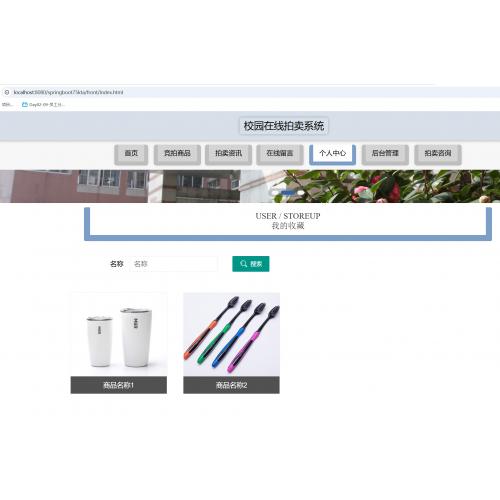Open the Day02 bookmark folder
500x500 pixels.
tap(43, 105)
